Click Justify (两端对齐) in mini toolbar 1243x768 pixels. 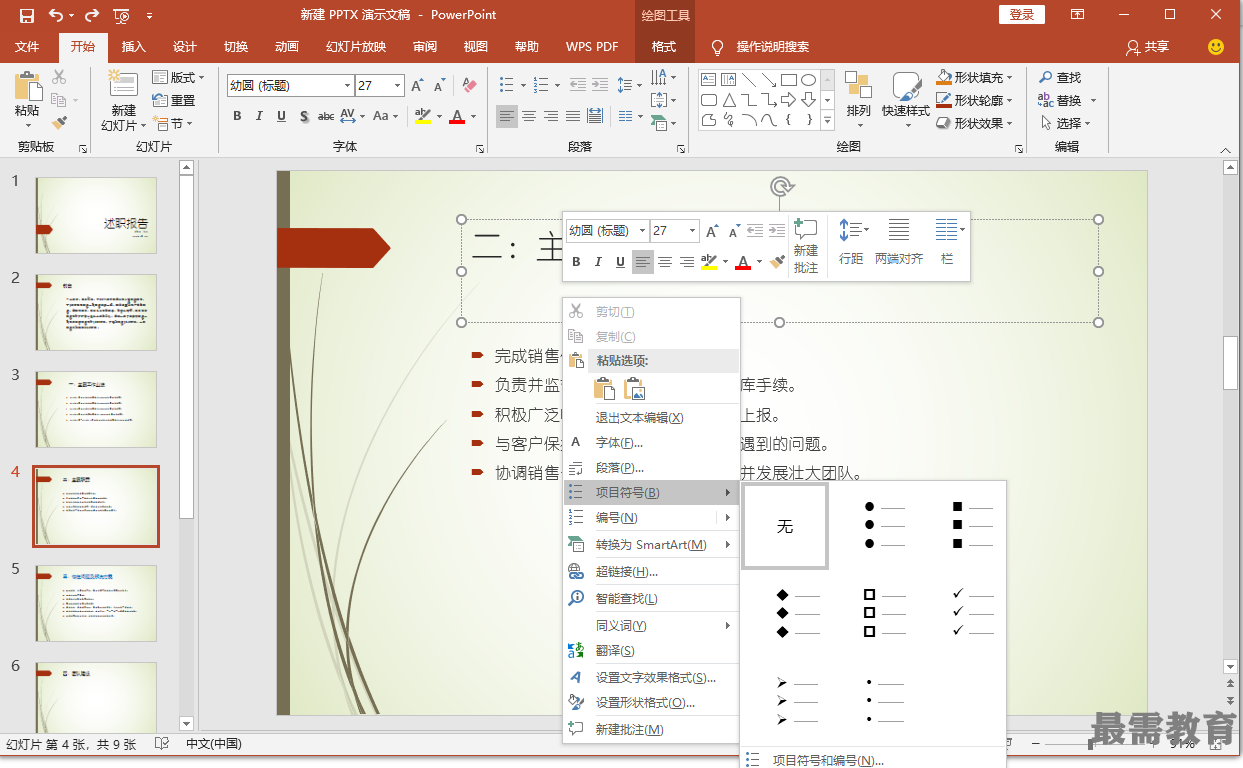(899, 242)
